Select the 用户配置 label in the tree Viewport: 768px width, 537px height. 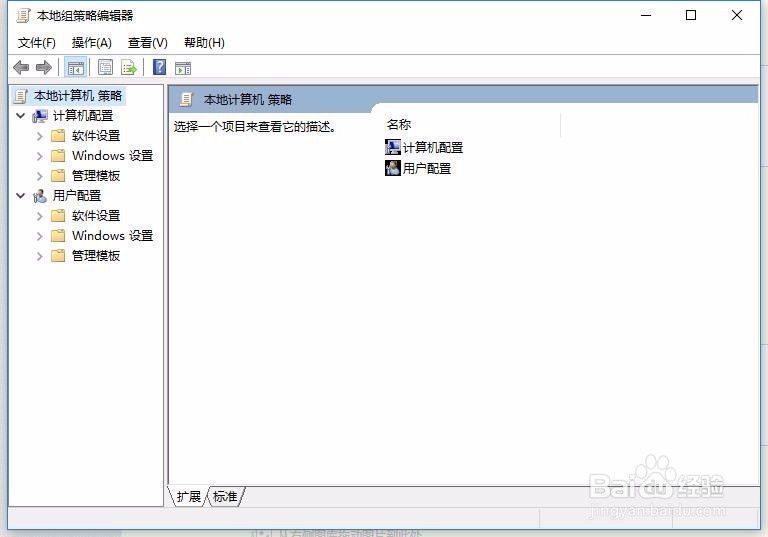tap(77, 196)
